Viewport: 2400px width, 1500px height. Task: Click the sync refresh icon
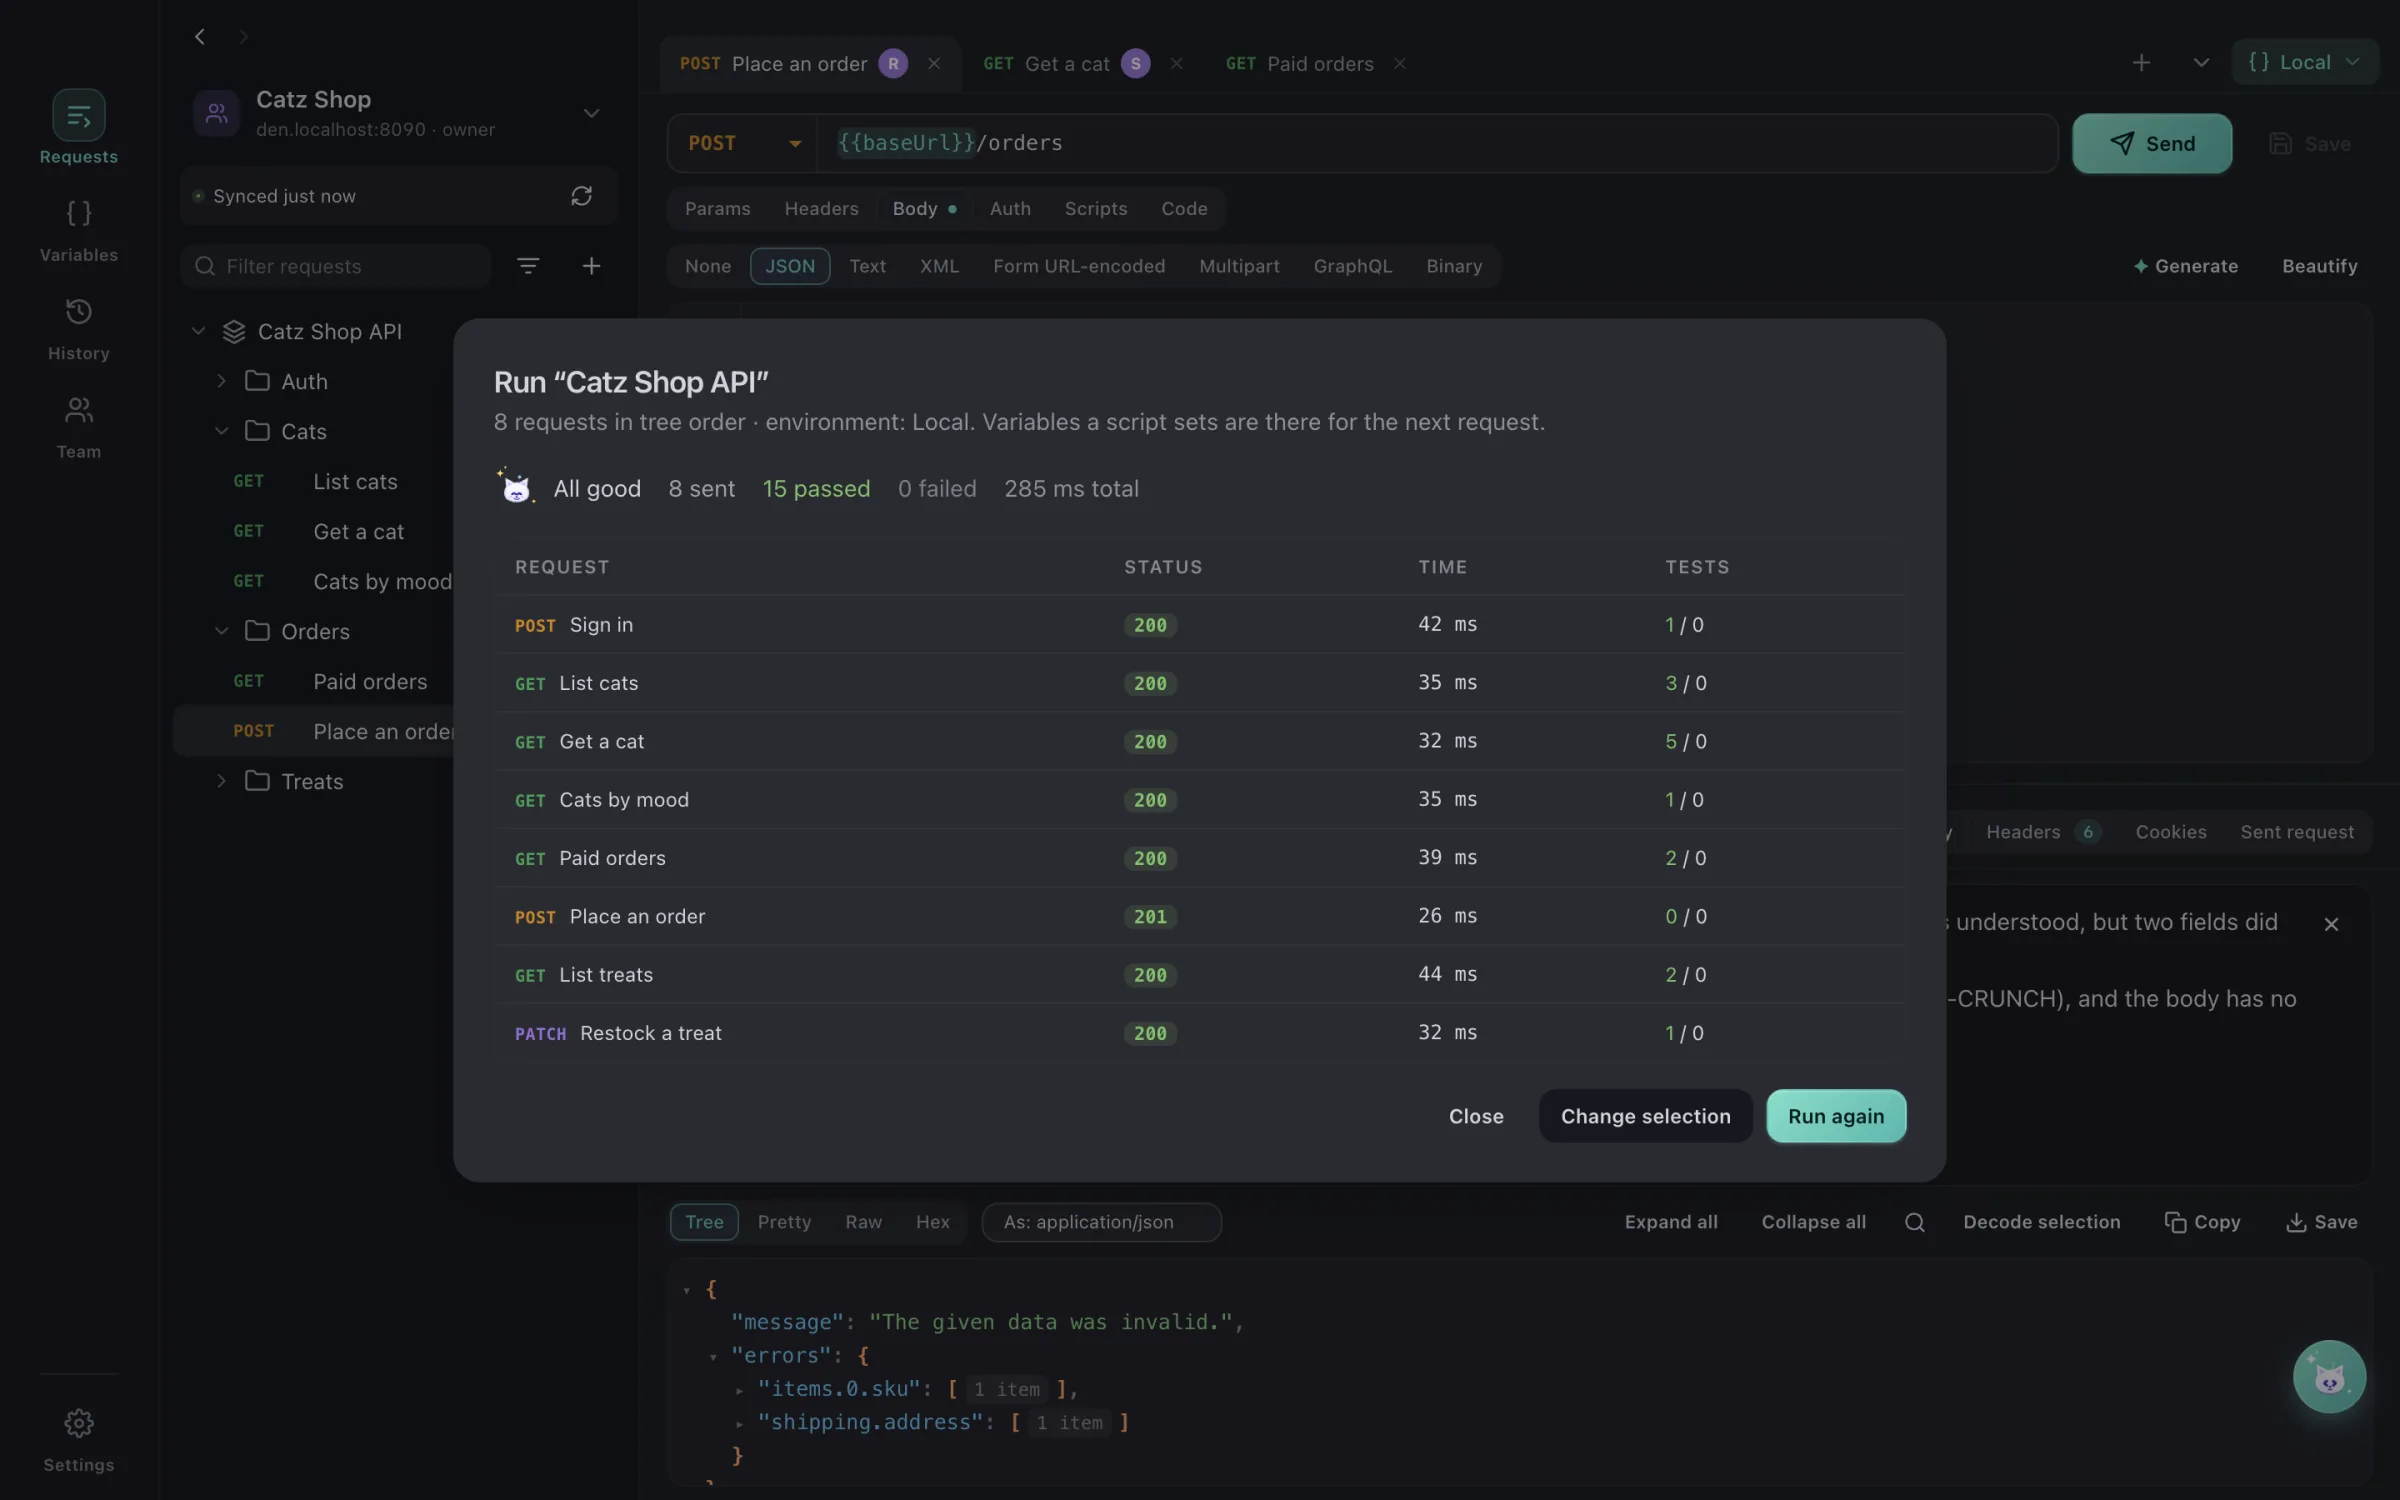[581, 196]
